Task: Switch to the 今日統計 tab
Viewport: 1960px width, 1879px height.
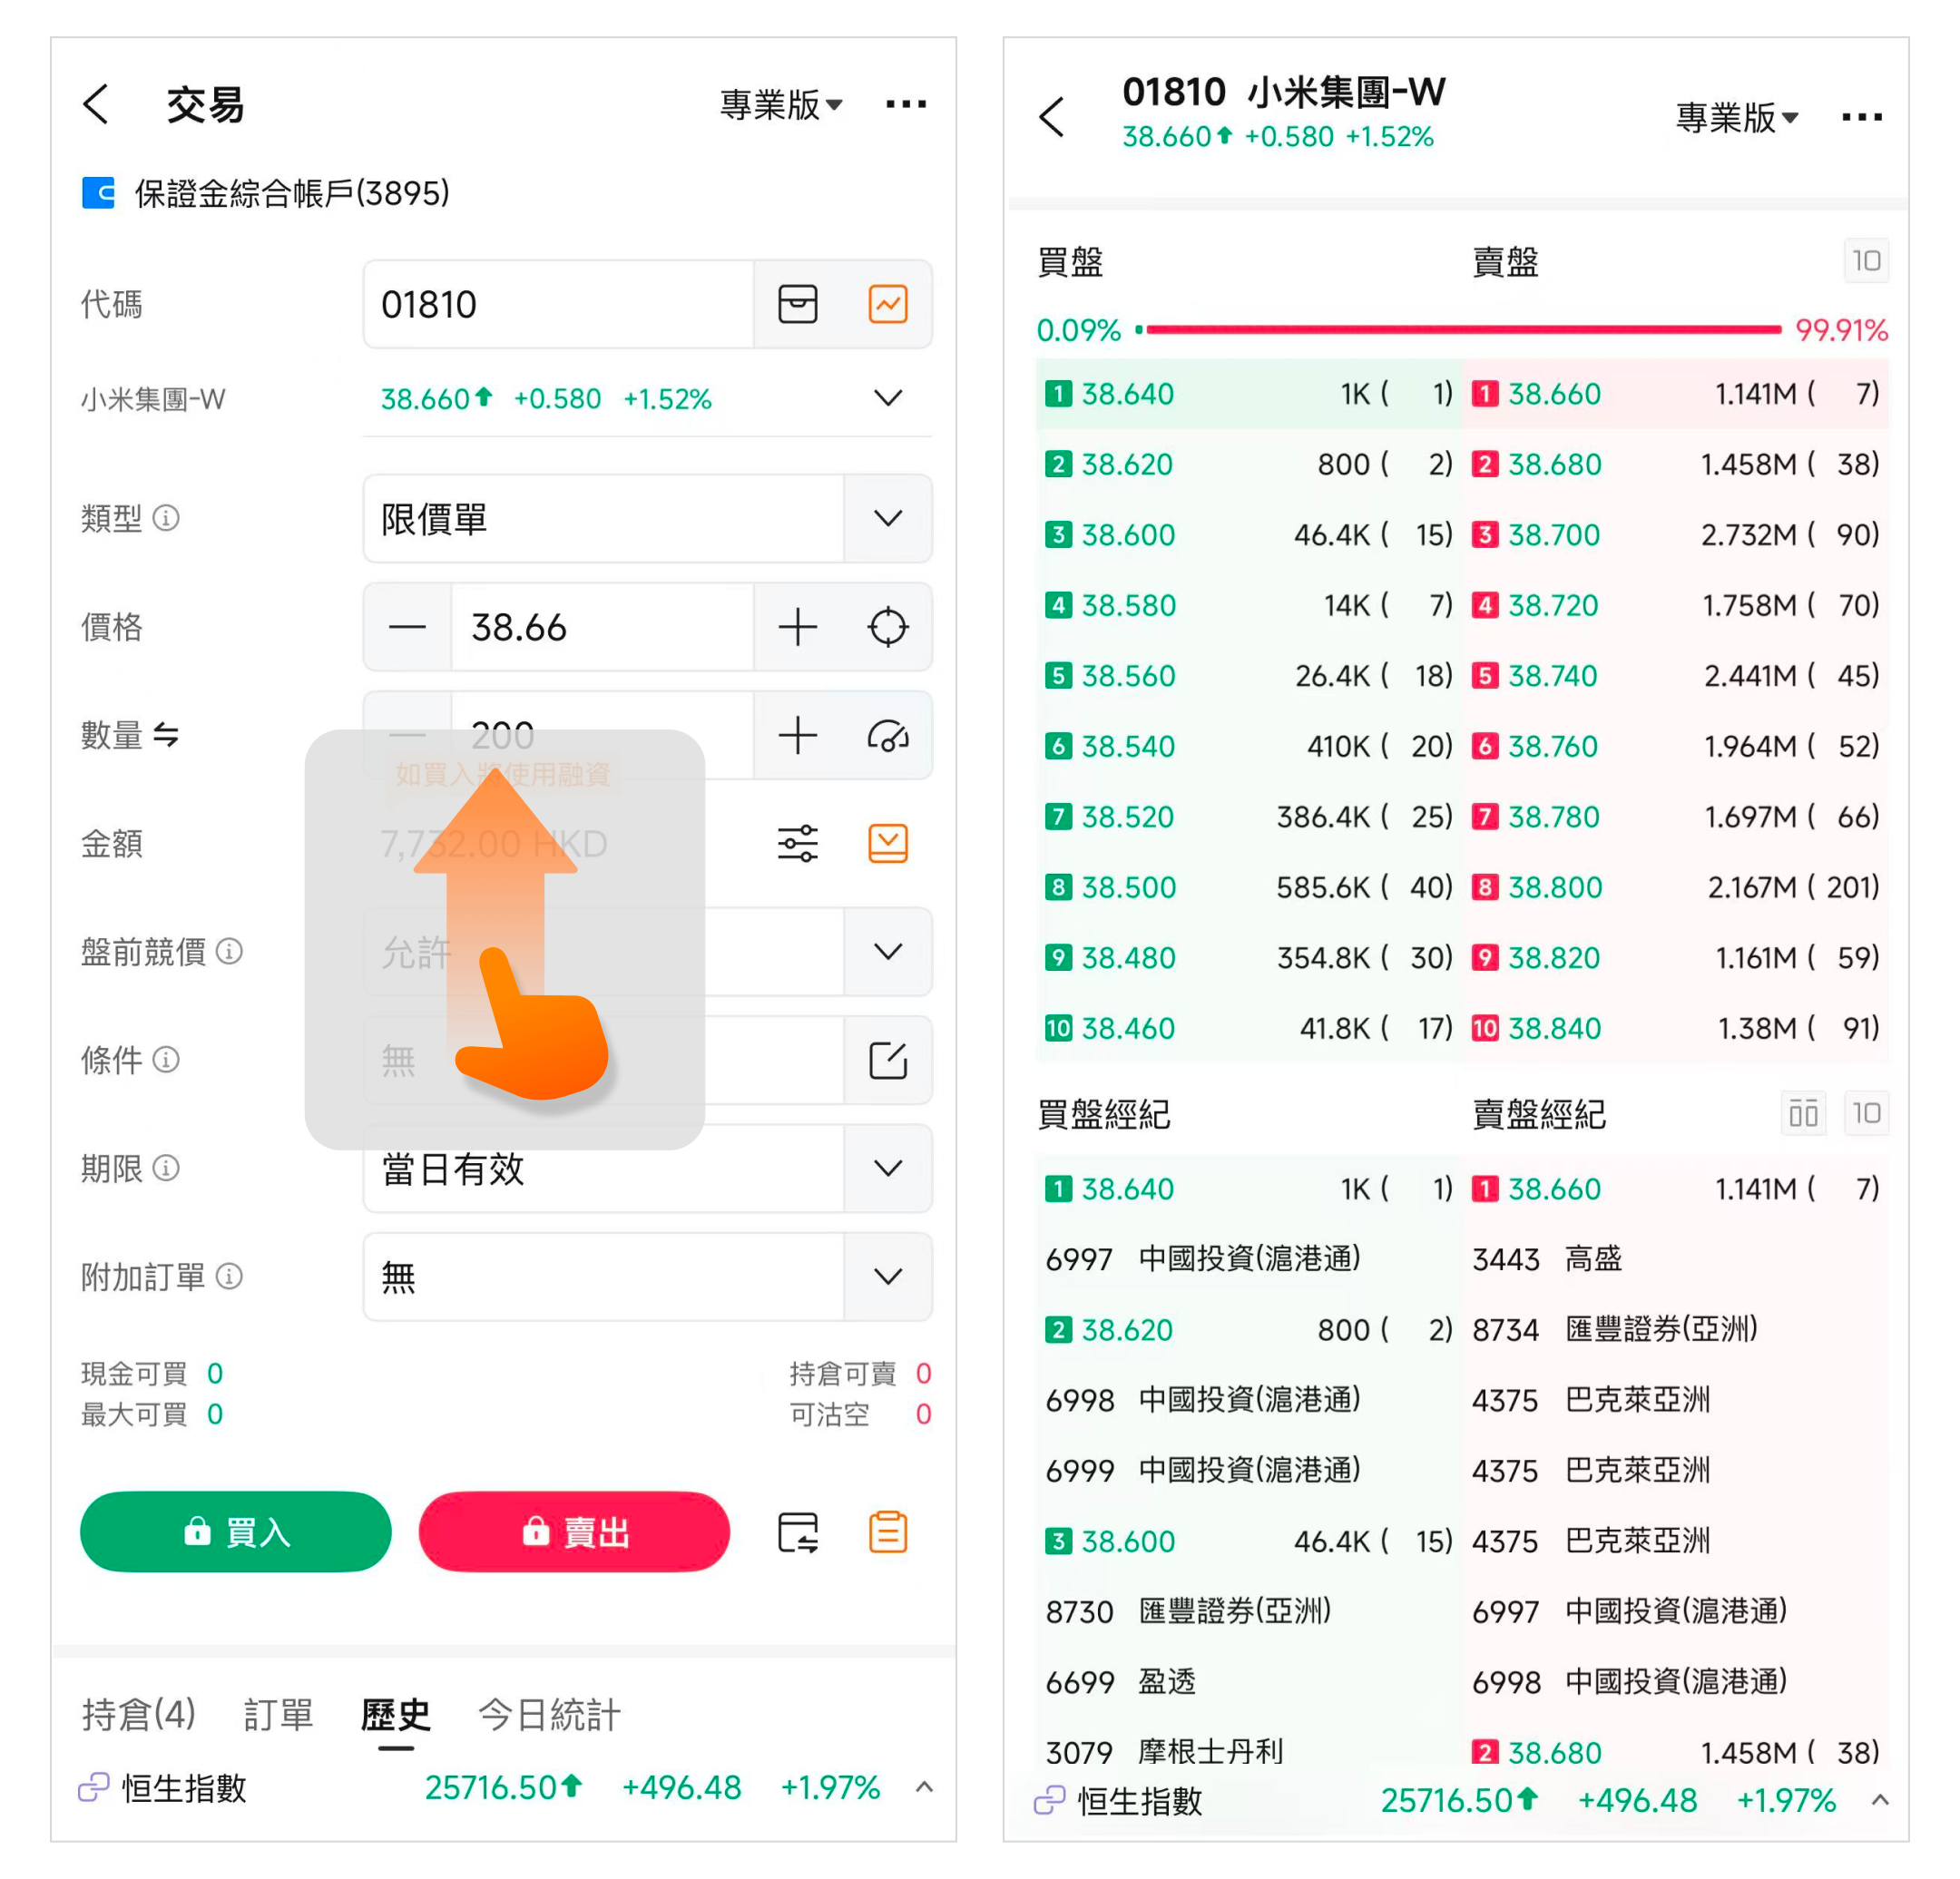Action: tap(549, 1715)
